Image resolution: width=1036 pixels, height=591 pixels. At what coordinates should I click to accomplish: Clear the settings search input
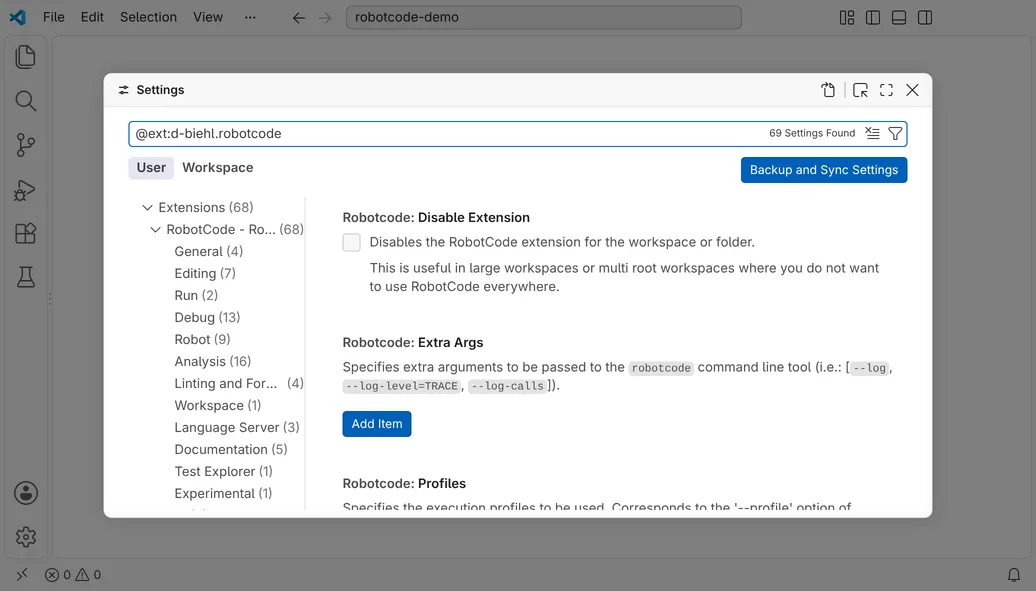872,134
